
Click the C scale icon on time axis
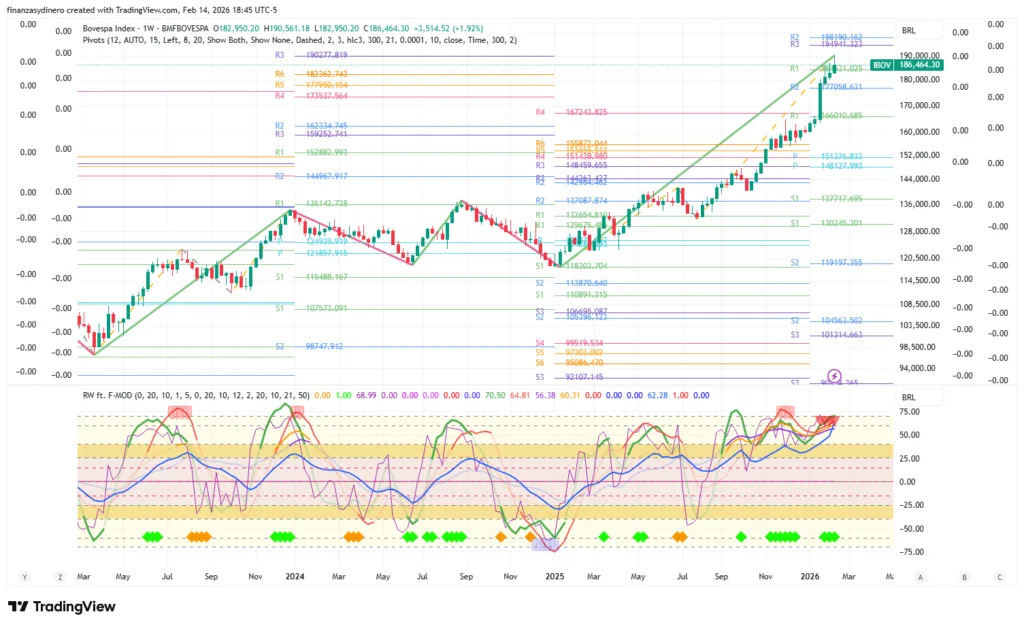[1000, 577]
